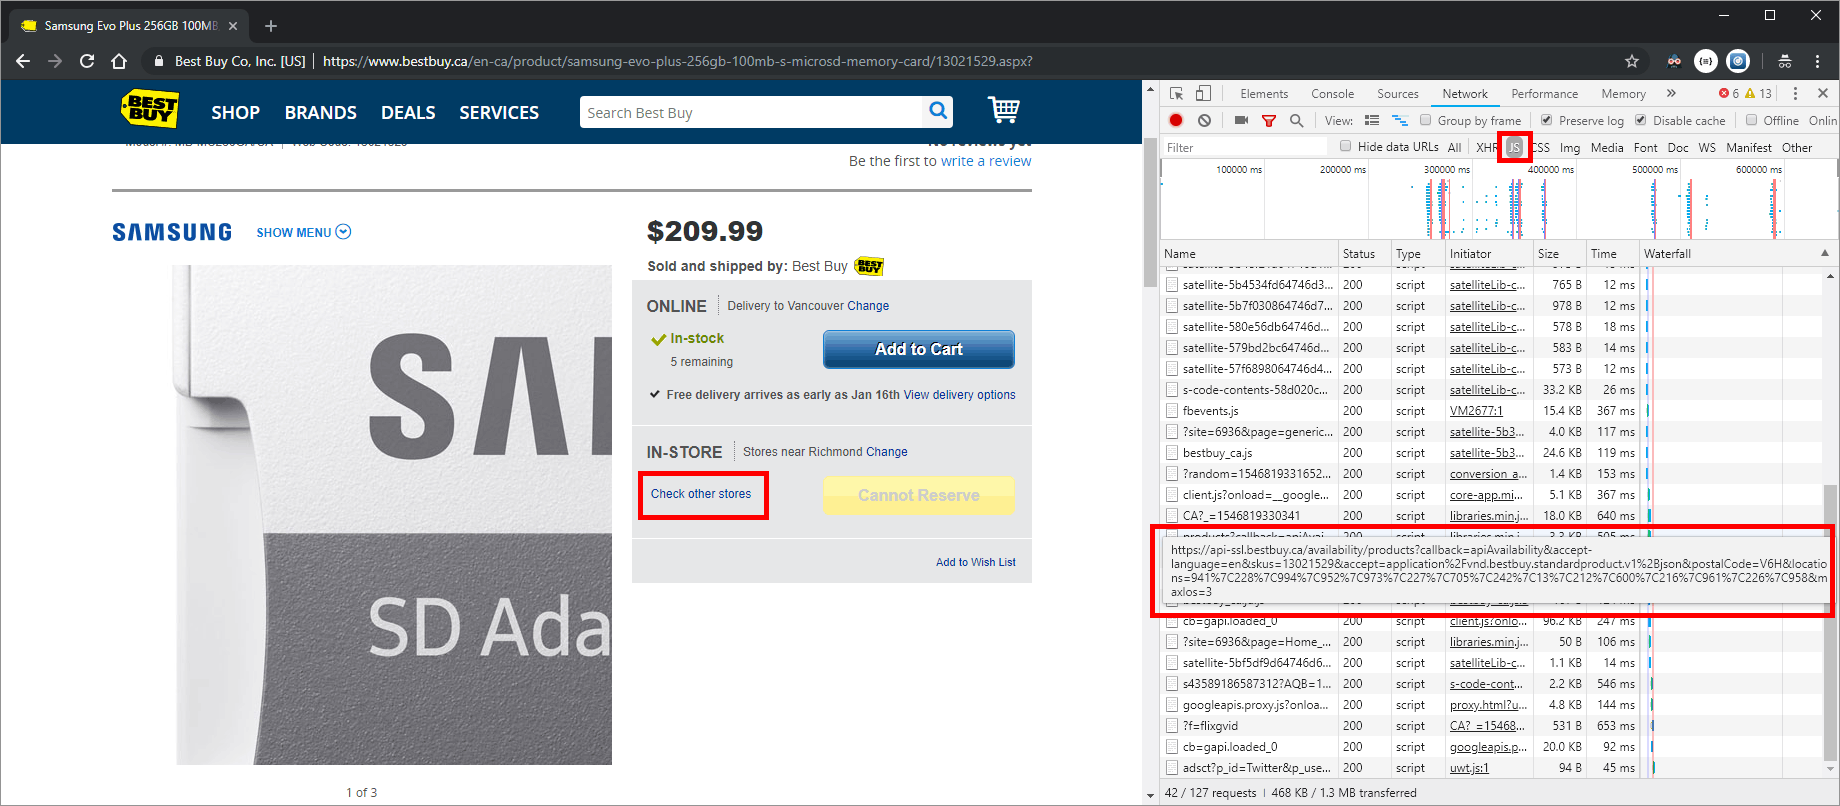
Task: Open a new browser tab
Action: tap(271, 26)
